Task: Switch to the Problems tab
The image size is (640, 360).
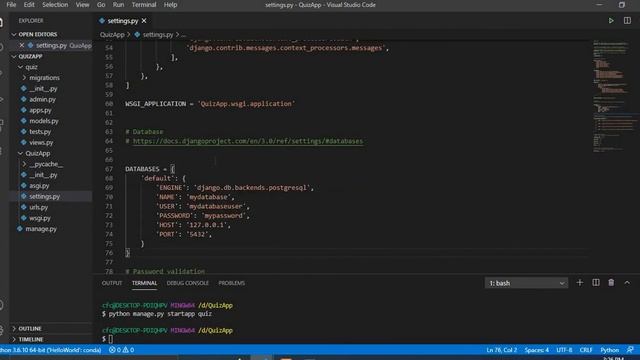Action: (x=231, y=283)
